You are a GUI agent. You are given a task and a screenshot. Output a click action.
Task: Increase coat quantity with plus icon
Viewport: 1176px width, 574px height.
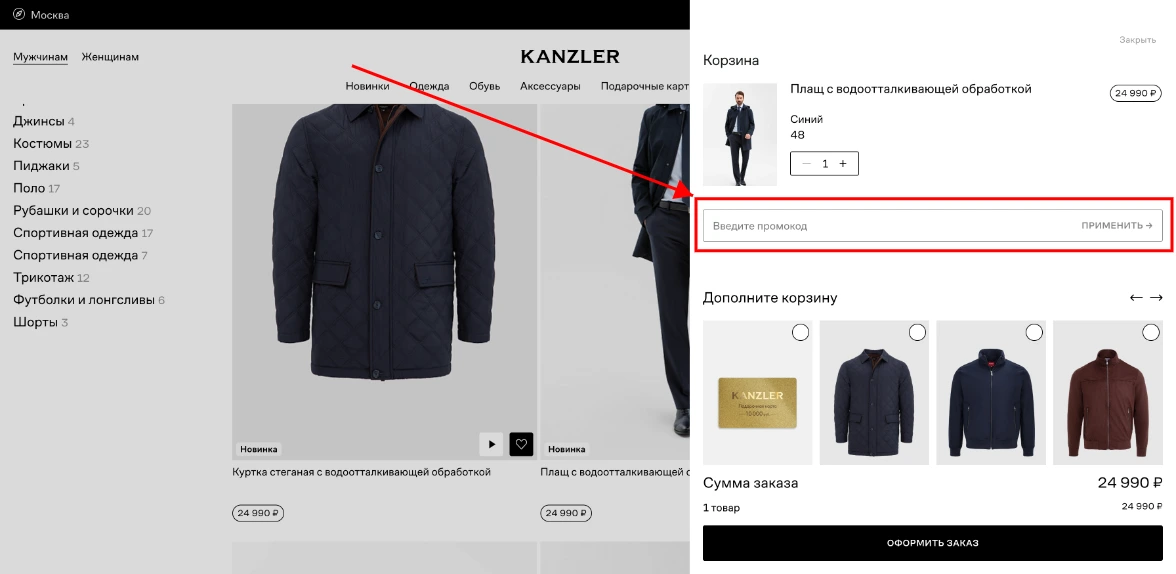point(843,164)
